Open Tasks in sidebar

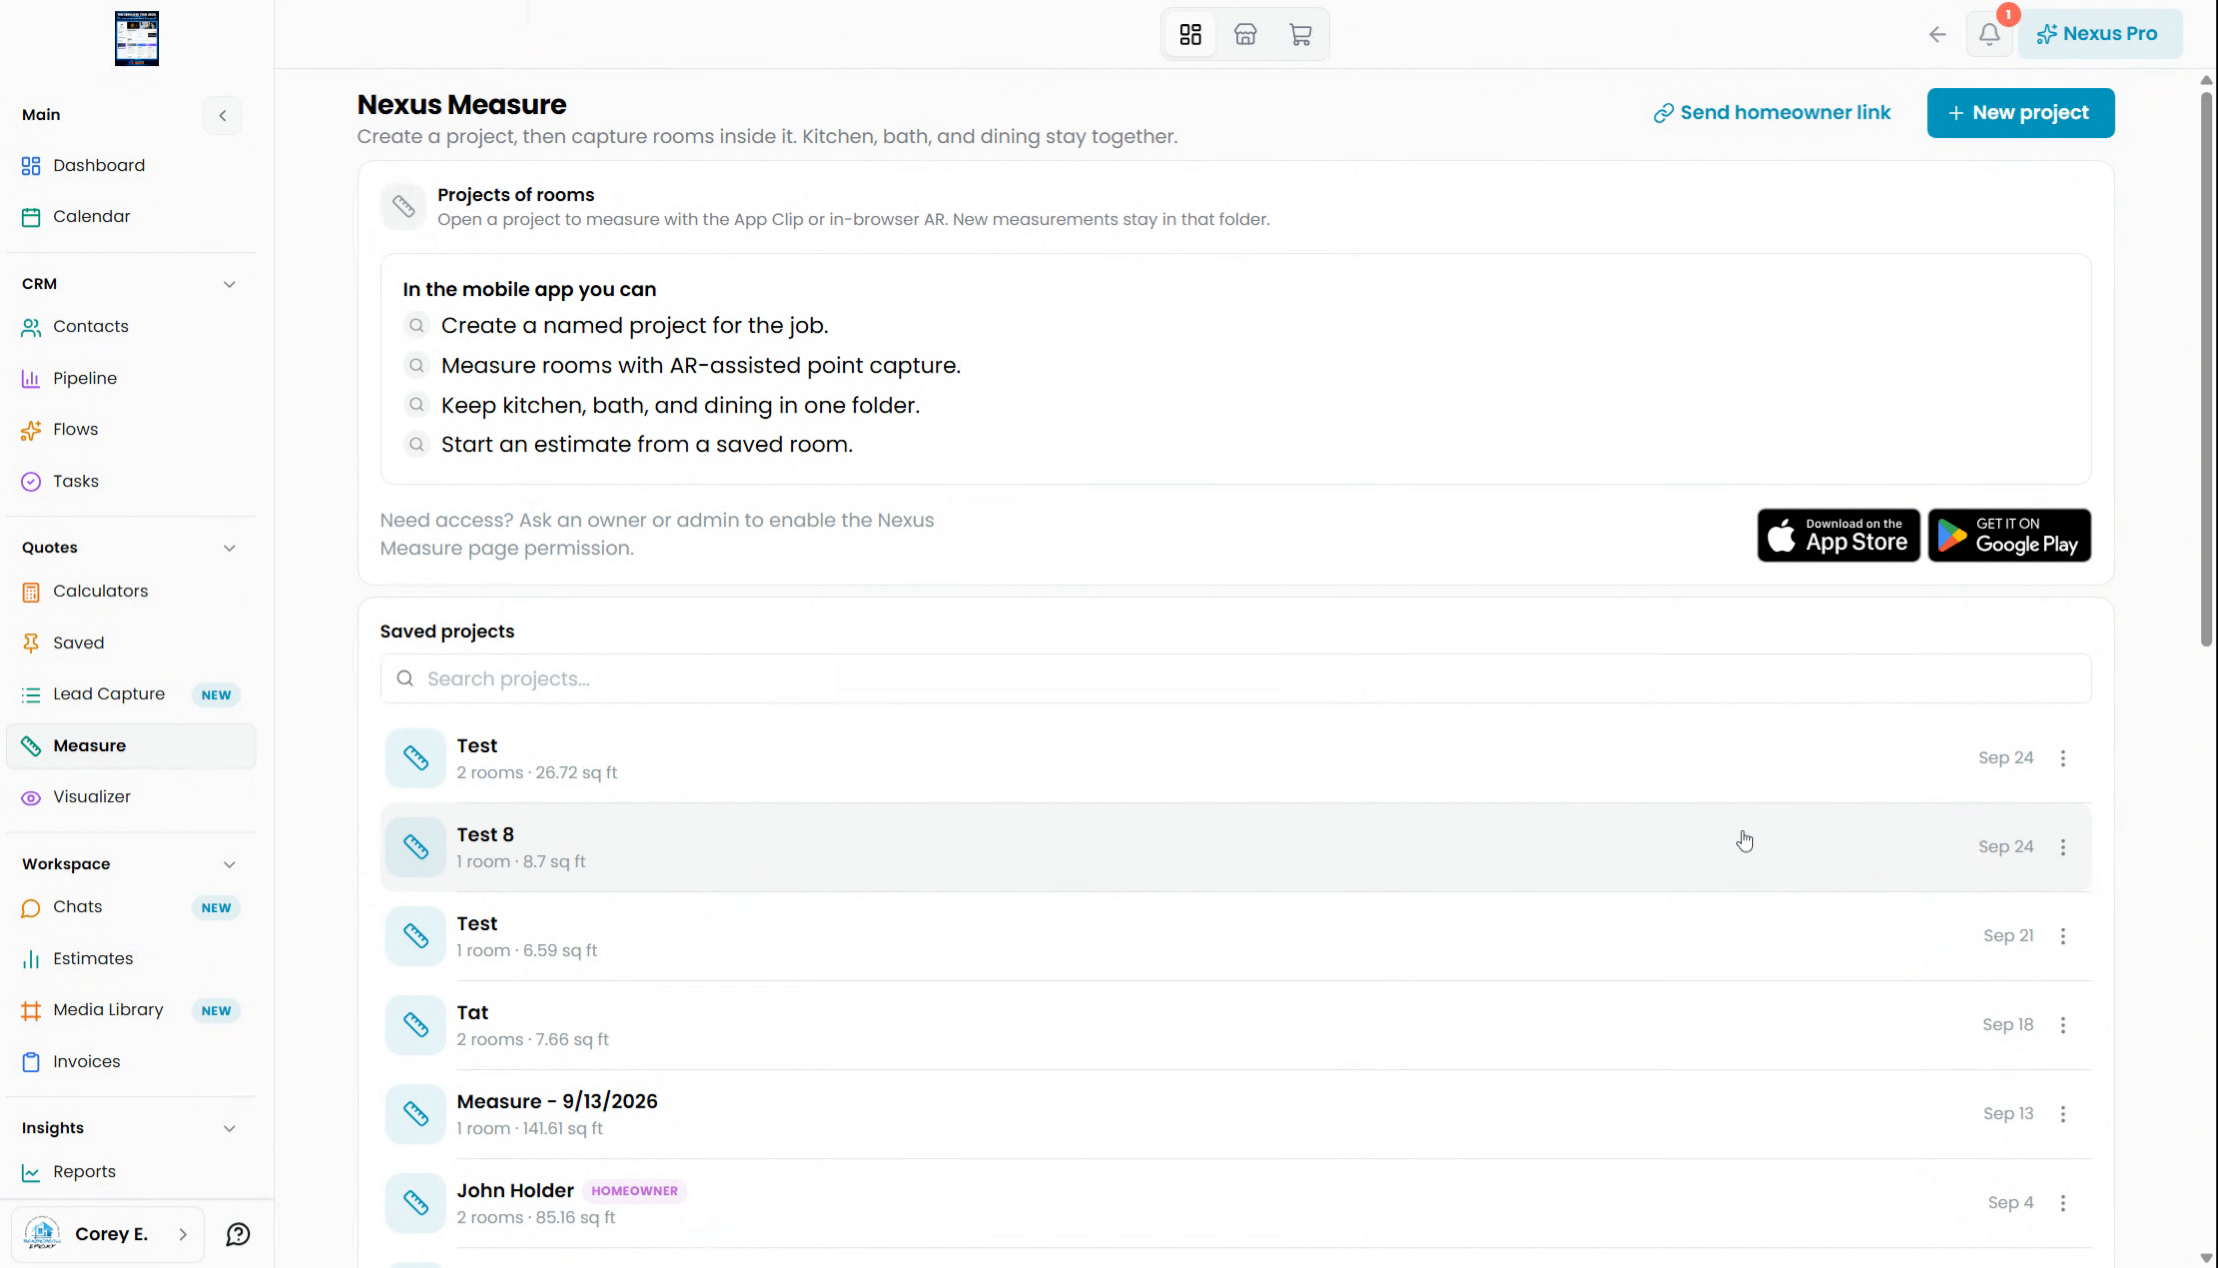131,481
